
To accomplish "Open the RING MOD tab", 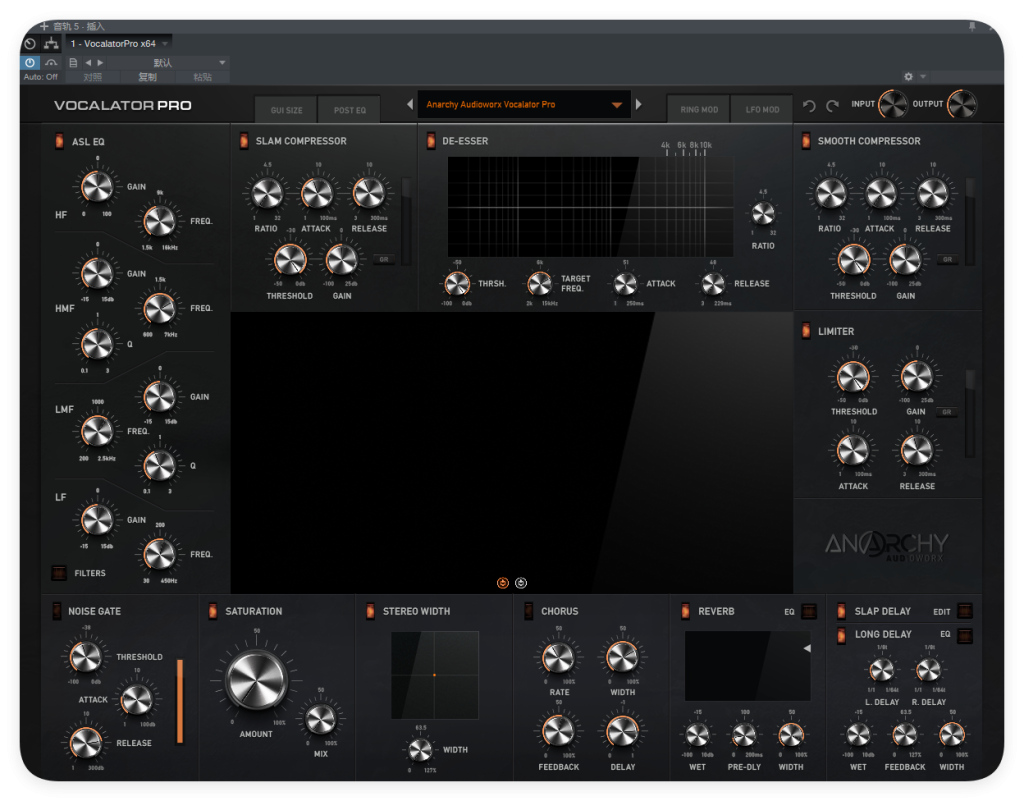I will (699, 109).
